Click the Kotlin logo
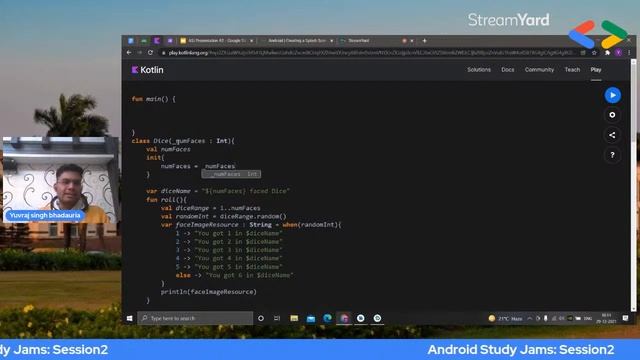 pos(147,70)
